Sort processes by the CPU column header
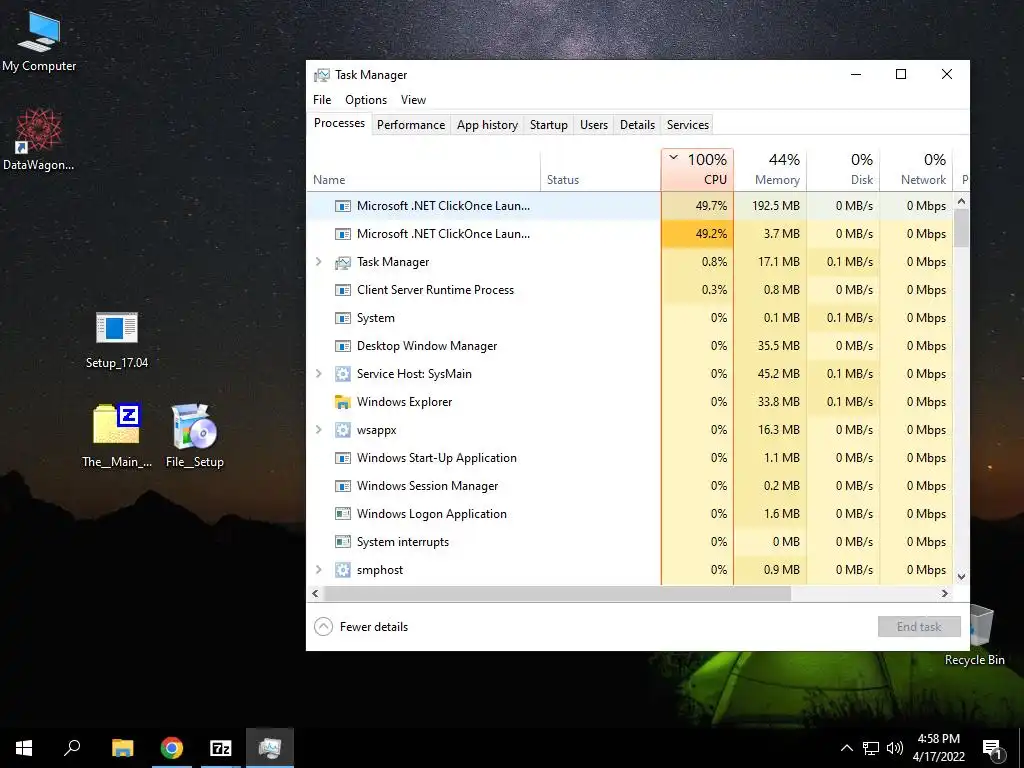The image size is (1024, 768). pyautogui.click(x=697, y=170)
